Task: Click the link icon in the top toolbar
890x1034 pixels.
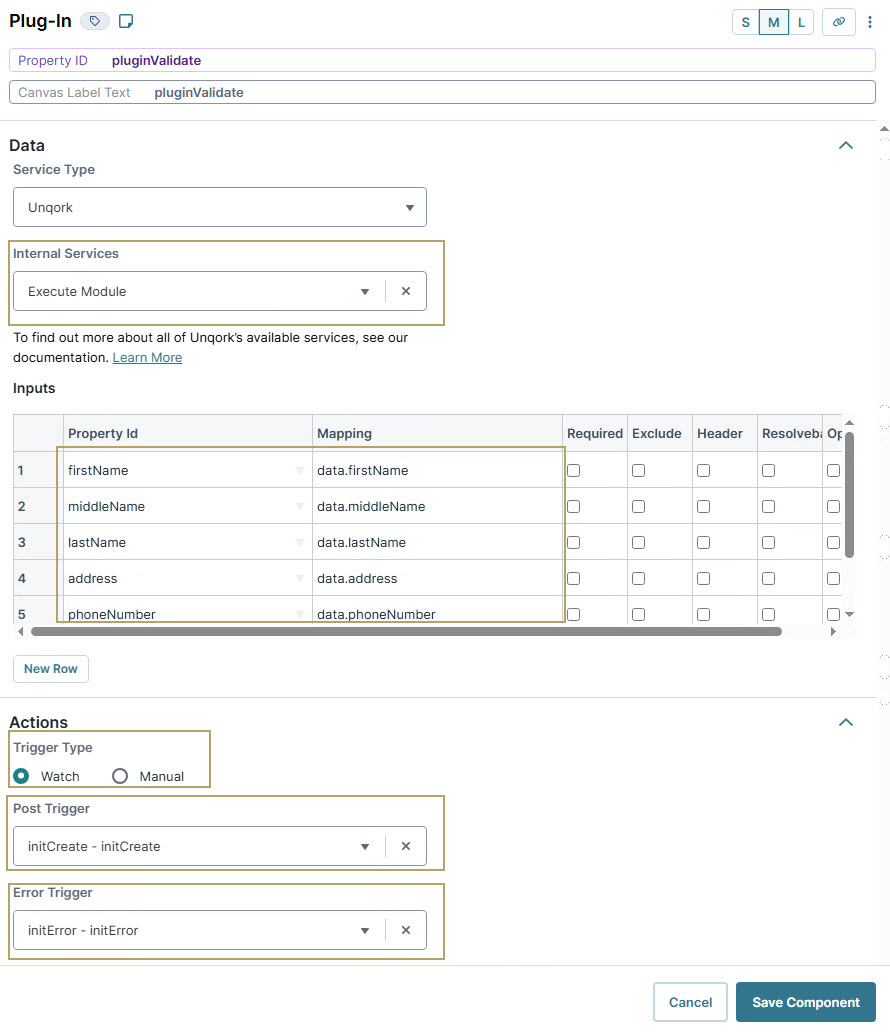Action: click(838, 21)
